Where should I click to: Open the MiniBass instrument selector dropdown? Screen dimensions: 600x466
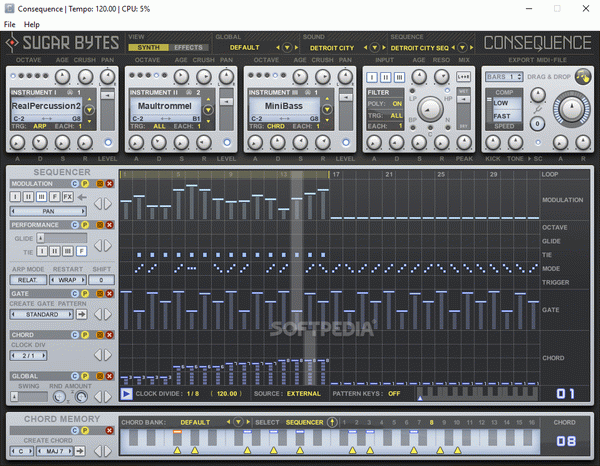[x=327, y=110]
